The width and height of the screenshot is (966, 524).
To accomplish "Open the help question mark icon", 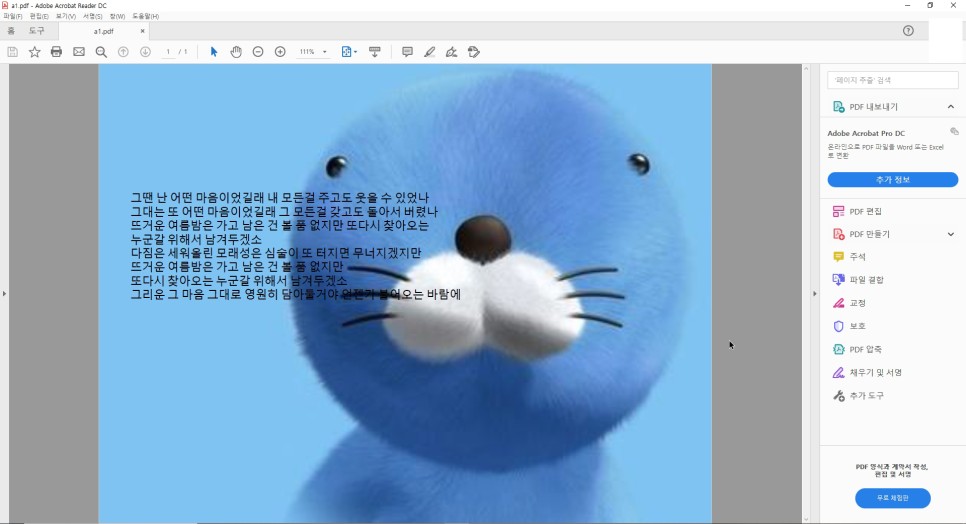I will coord(908,31).
